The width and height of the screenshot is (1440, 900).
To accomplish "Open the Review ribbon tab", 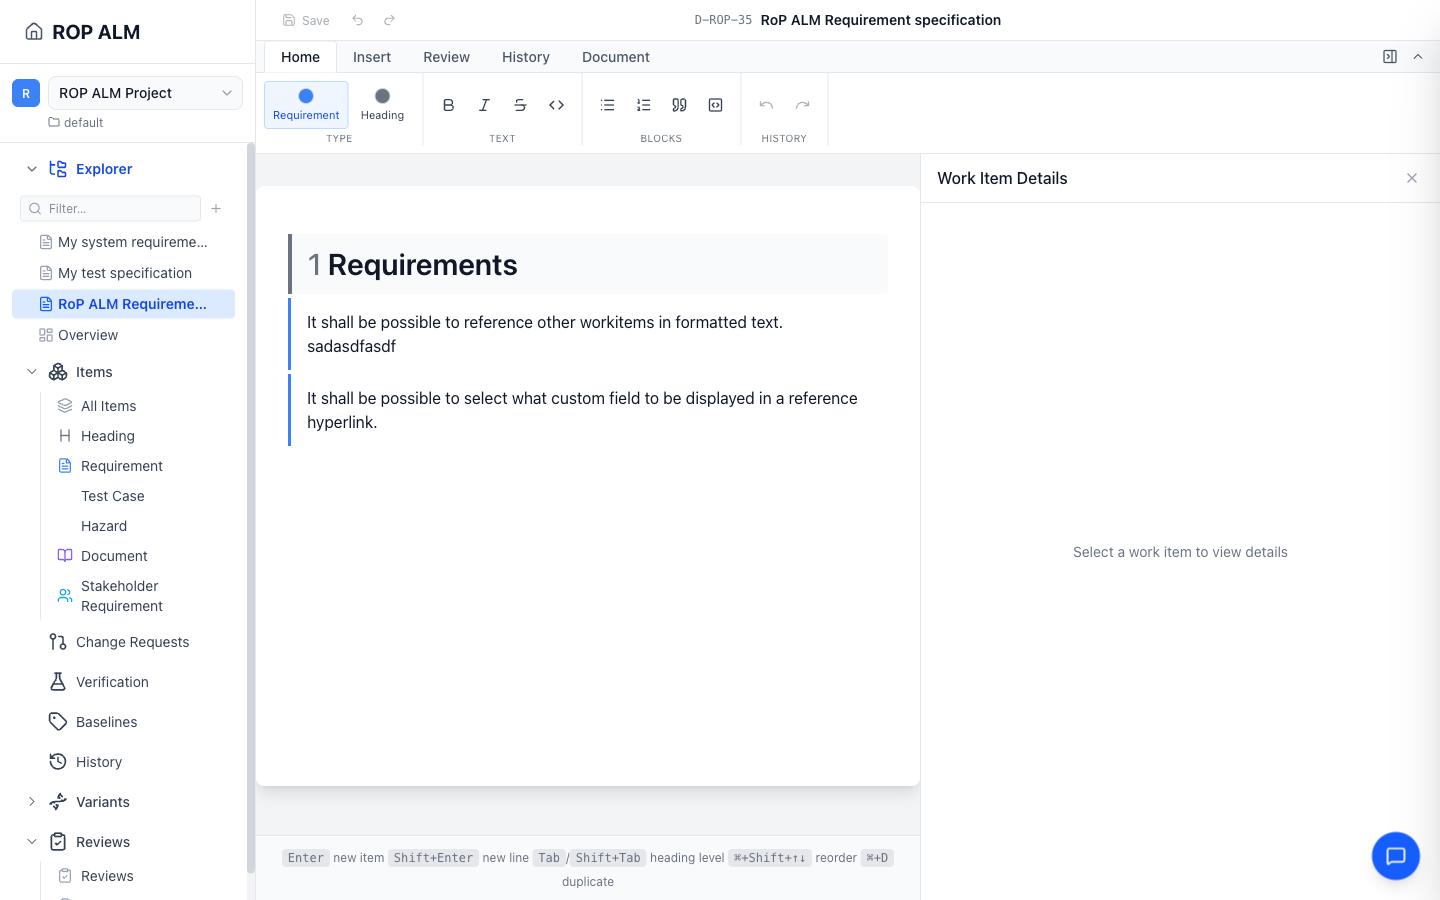I will (446, 57).
